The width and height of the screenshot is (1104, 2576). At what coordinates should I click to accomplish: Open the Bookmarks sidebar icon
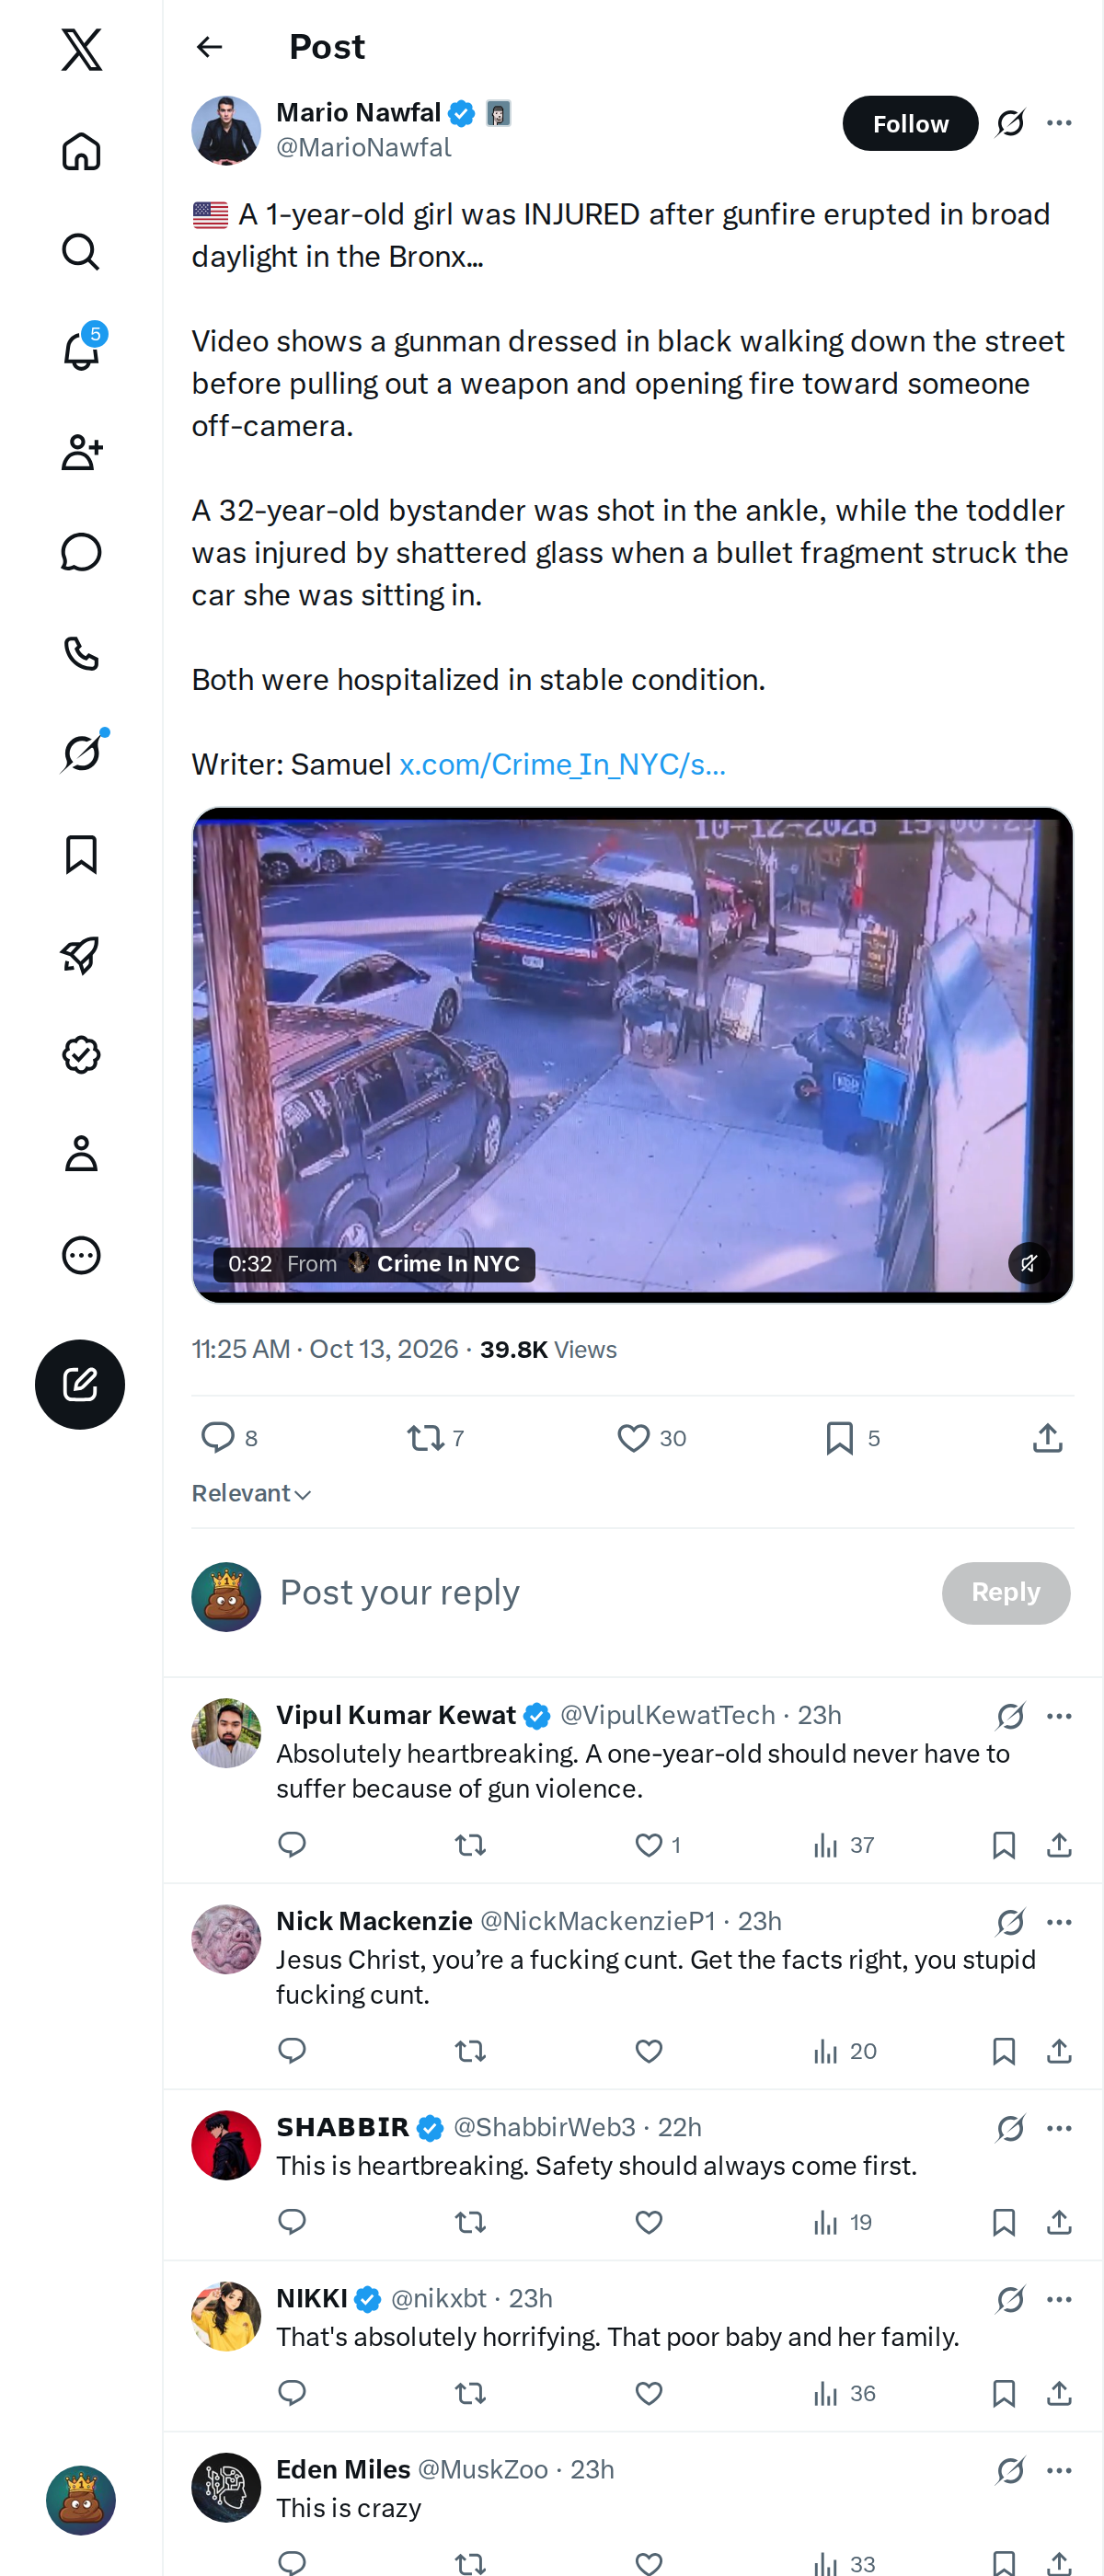(x=81, y=854)
